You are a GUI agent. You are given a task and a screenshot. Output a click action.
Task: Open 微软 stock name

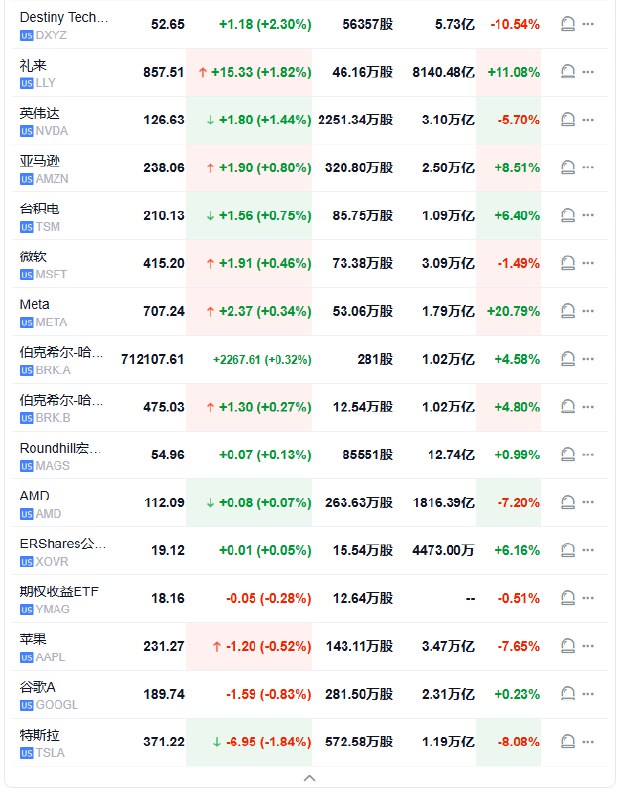click(x=33, y=257)
